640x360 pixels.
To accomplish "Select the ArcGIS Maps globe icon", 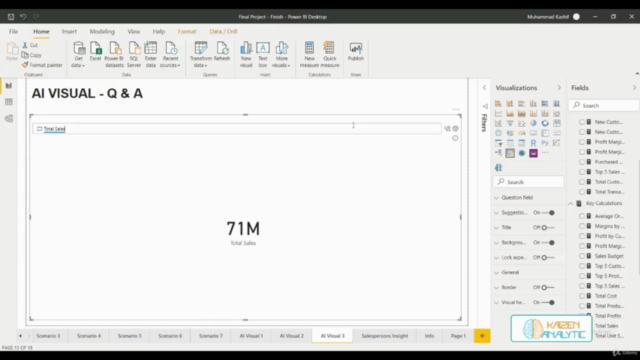I will point(522,153).
